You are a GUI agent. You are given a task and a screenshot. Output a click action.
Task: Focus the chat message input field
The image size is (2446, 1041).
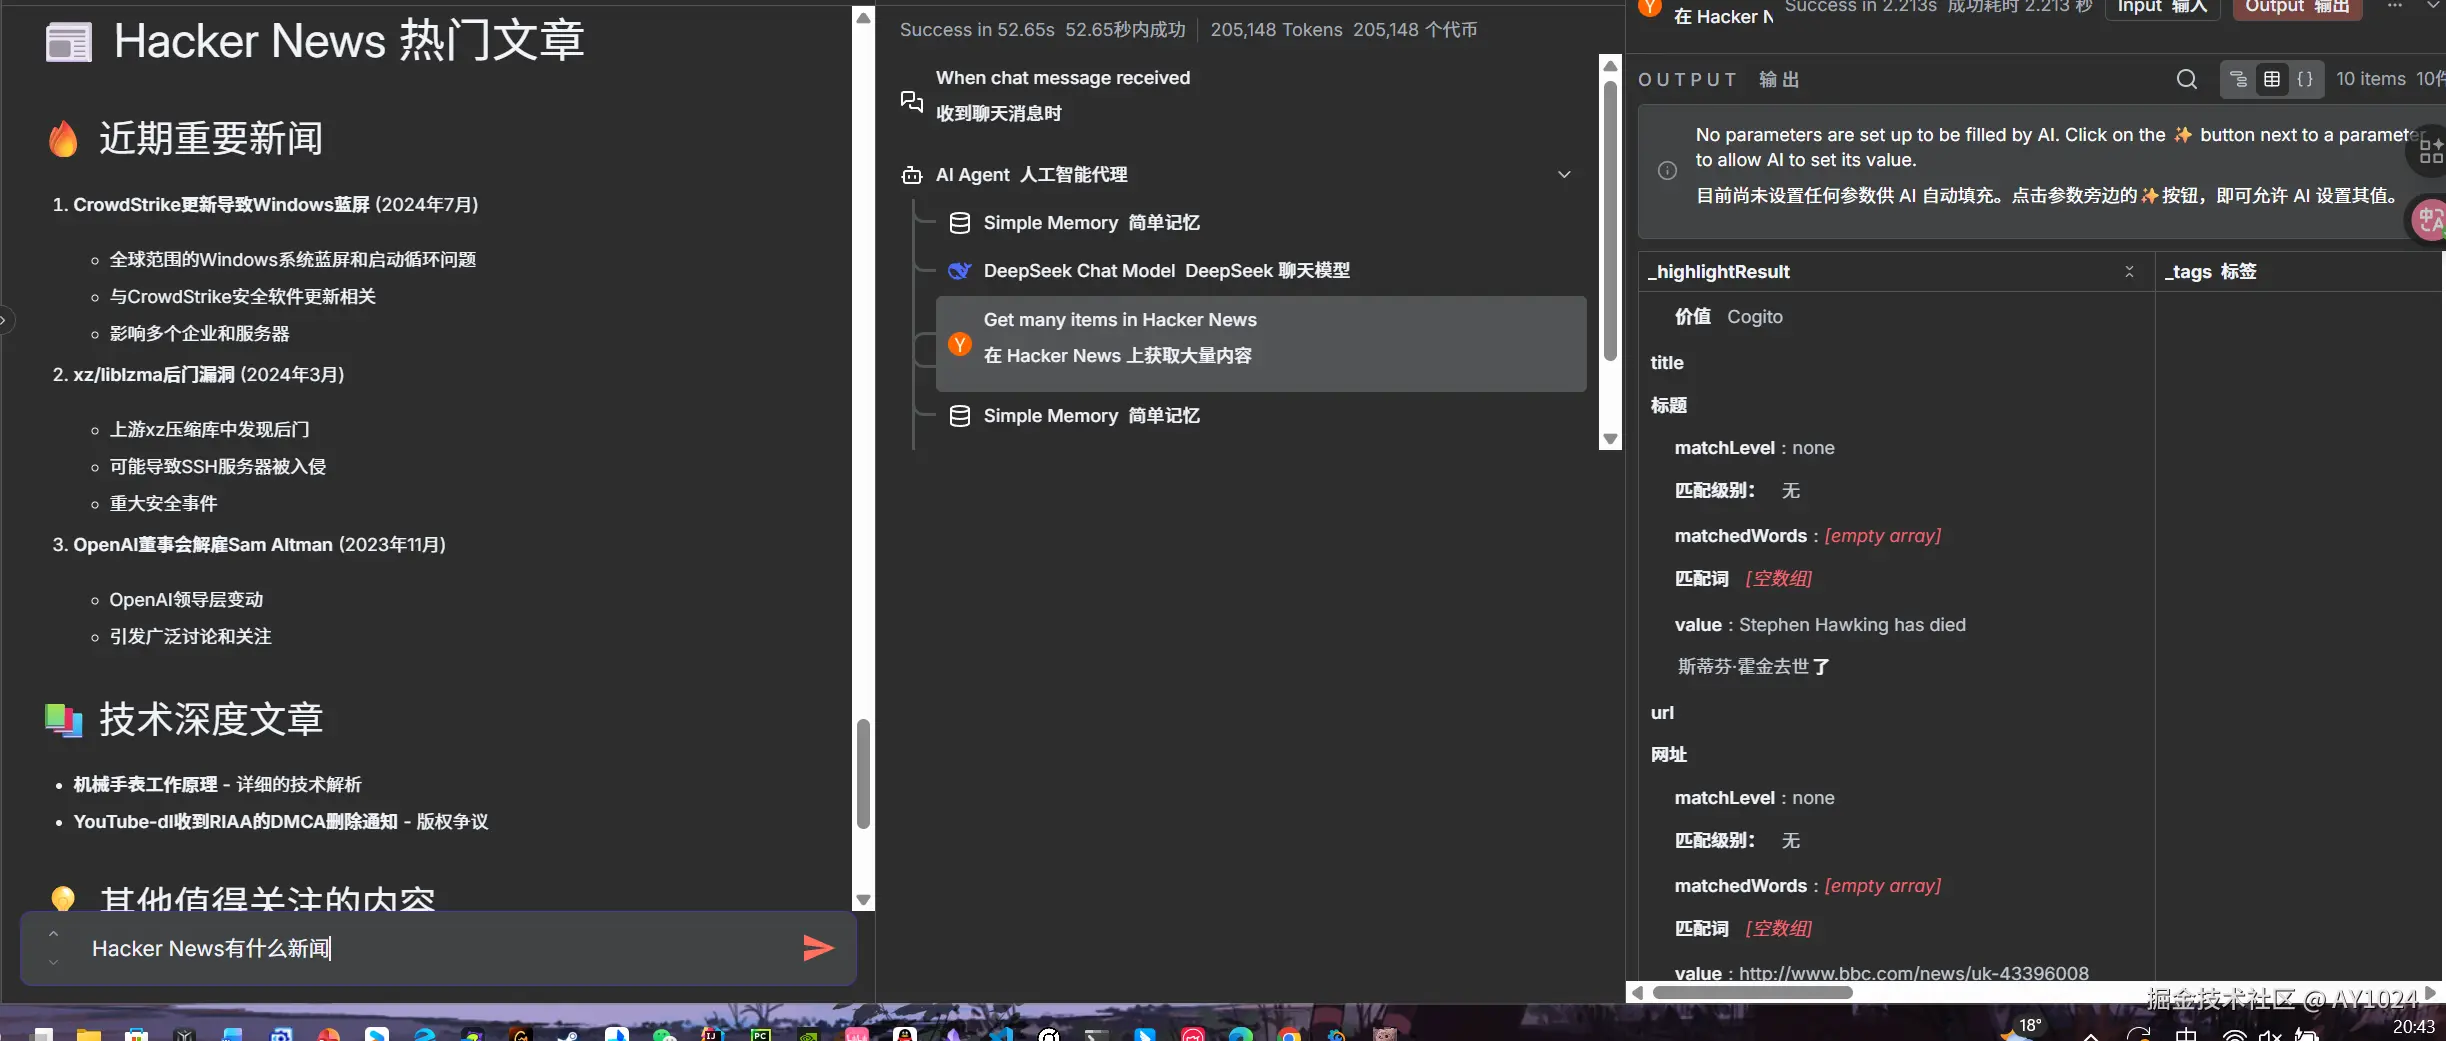pos(440,948)
